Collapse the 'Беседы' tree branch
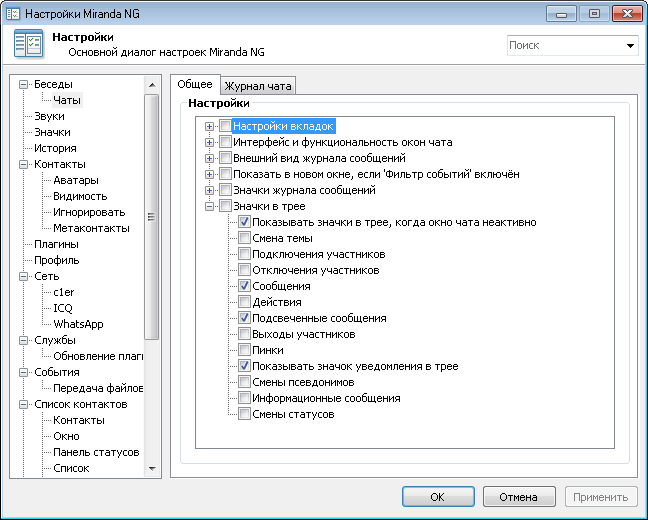This screenshot has width=648, height=520. [24, 84]
